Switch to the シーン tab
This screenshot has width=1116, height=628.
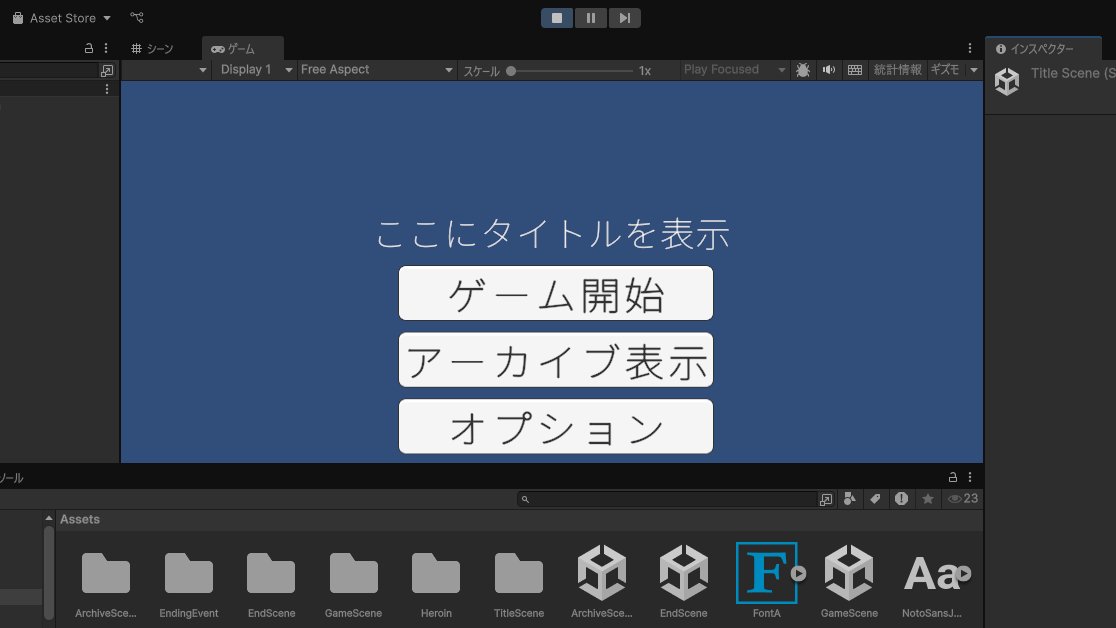tap(153, 49)
